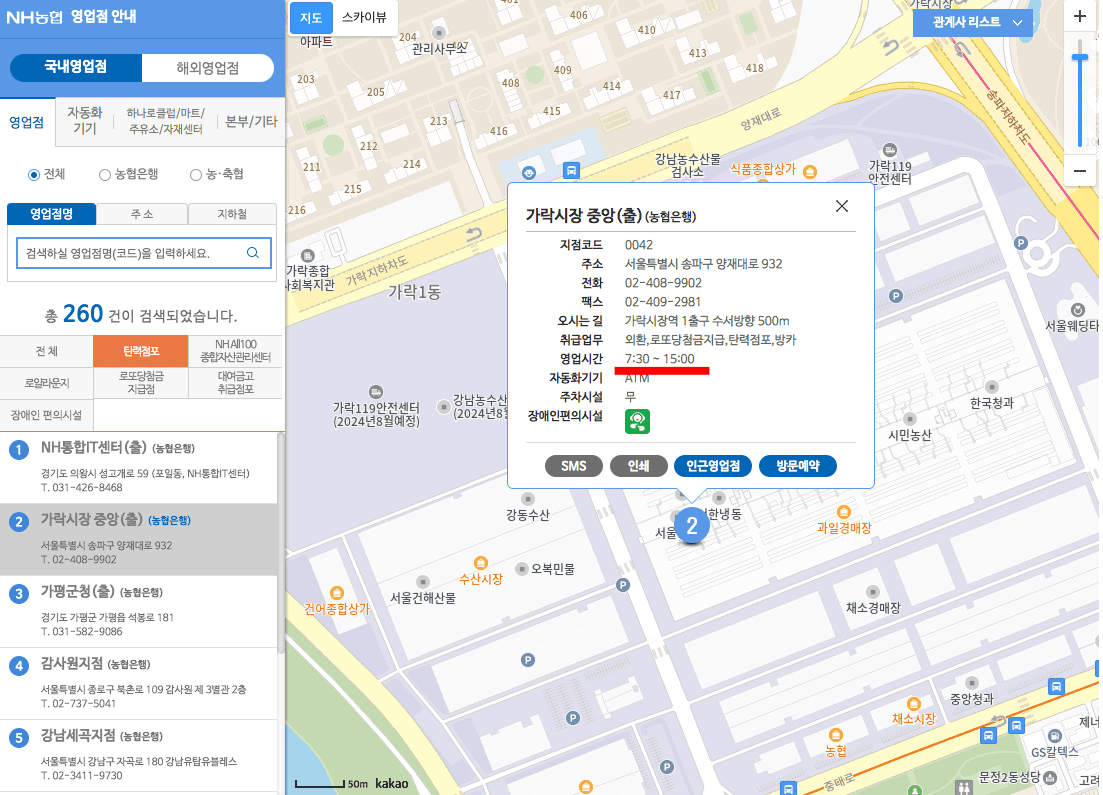Viewport: 1103px width, 795px height.
Task: Switch map to 지도 view
Action: (x=311, y=18)
